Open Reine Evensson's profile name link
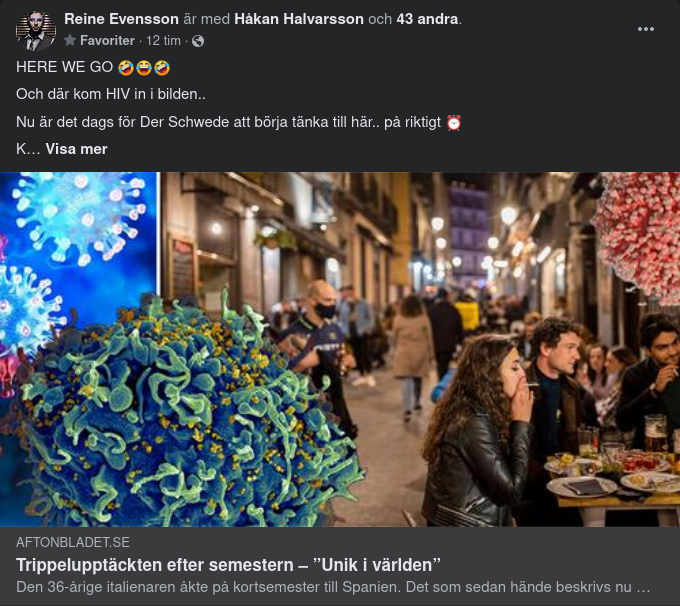This screenshot has width=680, height=606. (121, 19)
